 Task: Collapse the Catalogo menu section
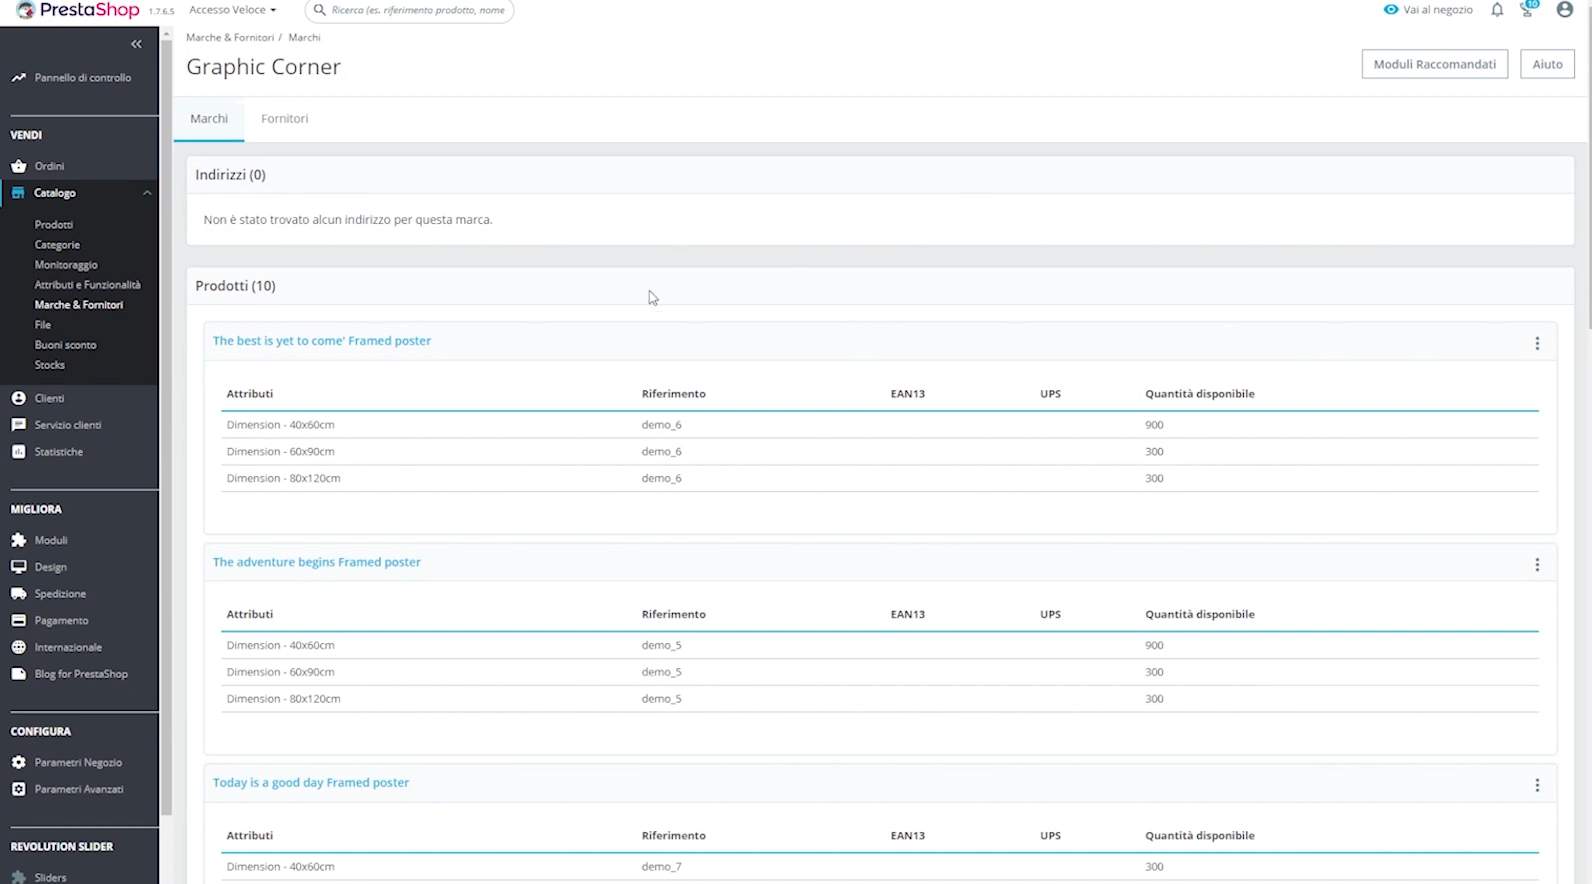click(147, 193)
